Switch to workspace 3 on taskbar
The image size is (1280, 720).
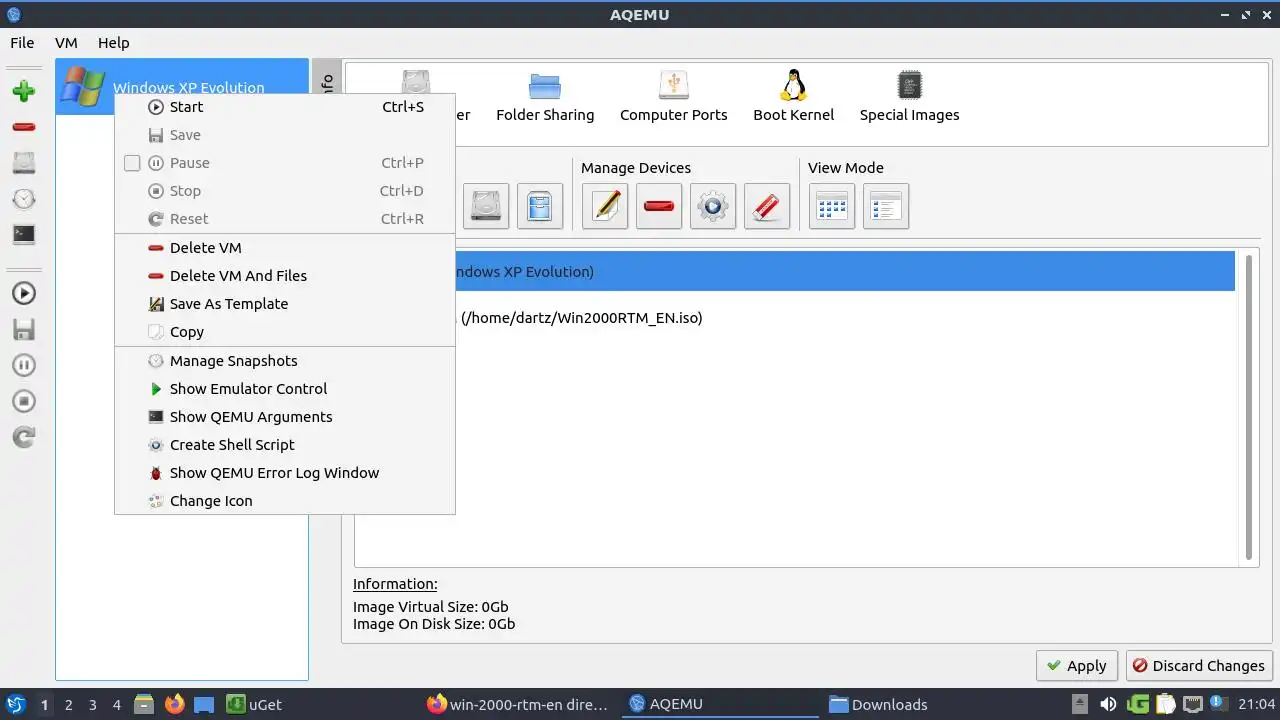[x=92, y=705]
